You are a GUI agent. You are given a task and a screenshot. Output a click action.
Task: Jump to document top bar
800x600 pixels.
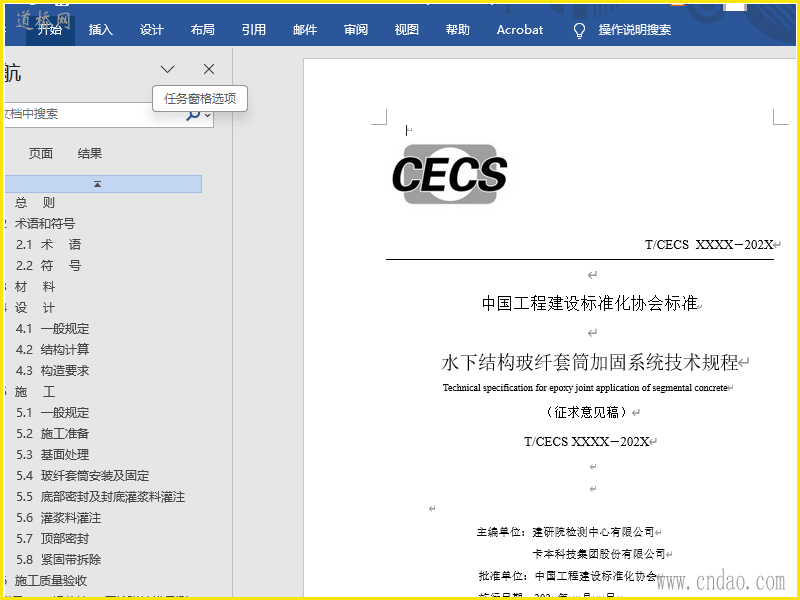pyautogui.click(x=103, y=184)
